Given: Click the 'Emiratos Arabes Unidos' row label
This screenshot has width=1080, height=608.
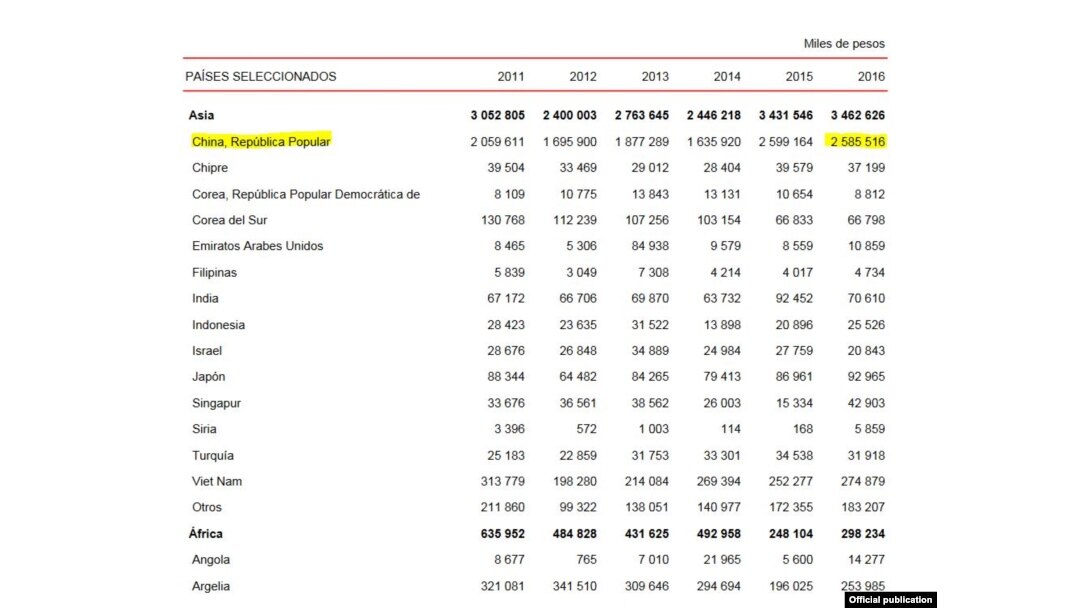Looking at the screenshot, I should click(257, 246).
